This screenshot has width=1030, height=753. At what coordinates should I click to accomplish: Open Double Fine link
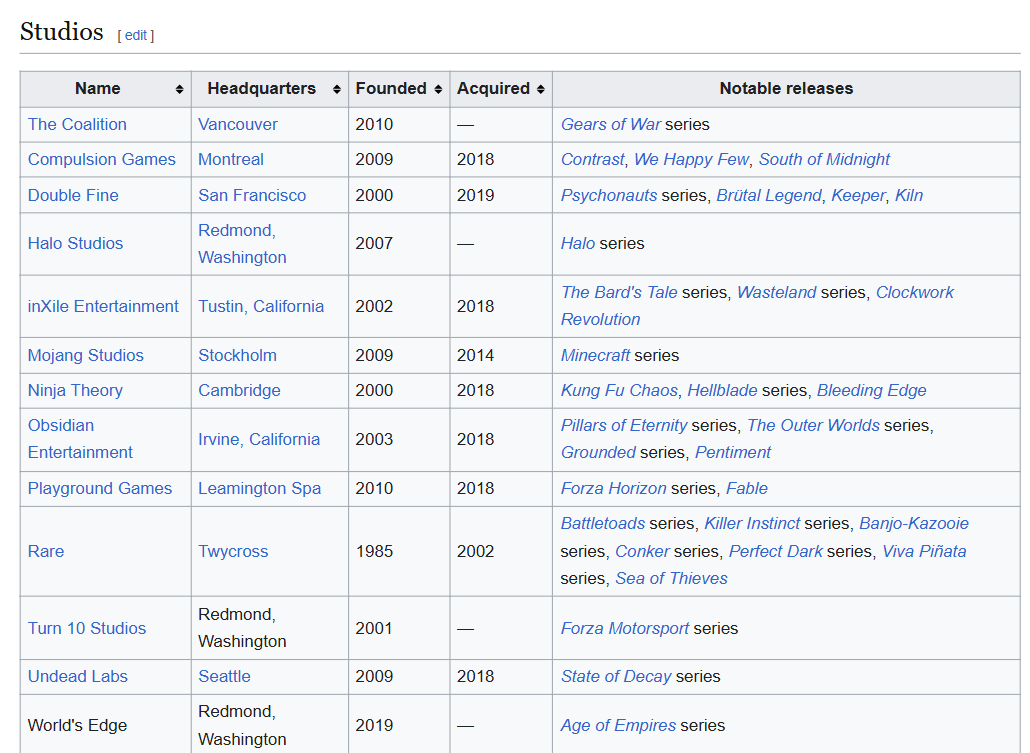(73, 195)
